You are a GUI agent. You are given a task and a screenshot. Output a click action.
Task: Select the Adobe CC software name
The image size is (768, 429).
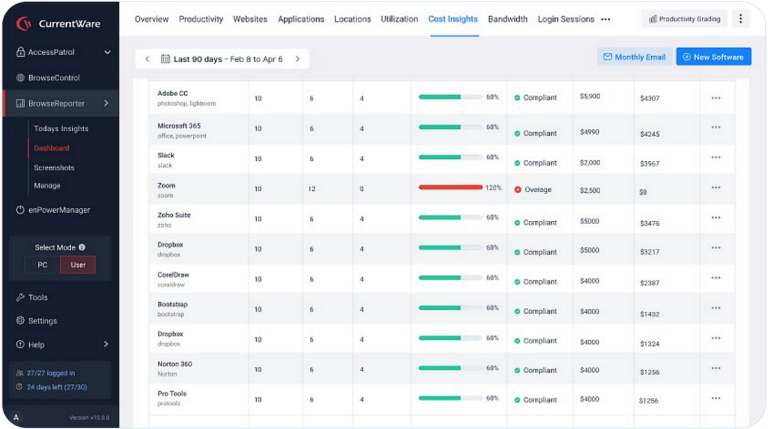pyautogui.click(x=172, y=93)
